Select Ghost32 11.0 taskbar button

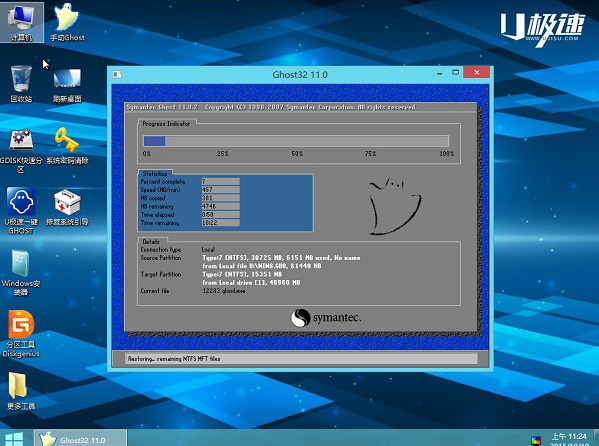point(80,439)
